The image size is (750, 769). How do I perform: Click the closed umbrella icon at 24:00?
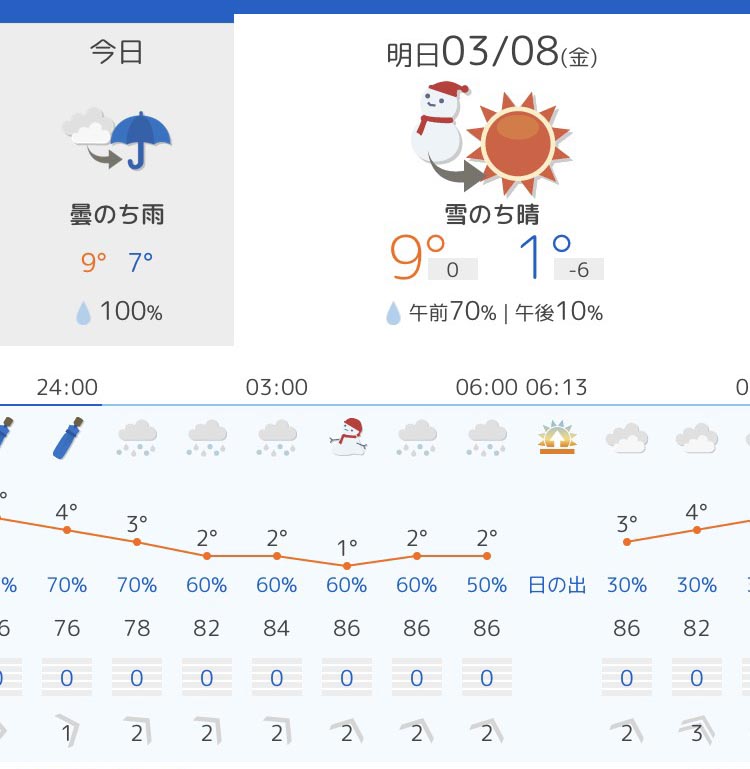pos(68,437)
